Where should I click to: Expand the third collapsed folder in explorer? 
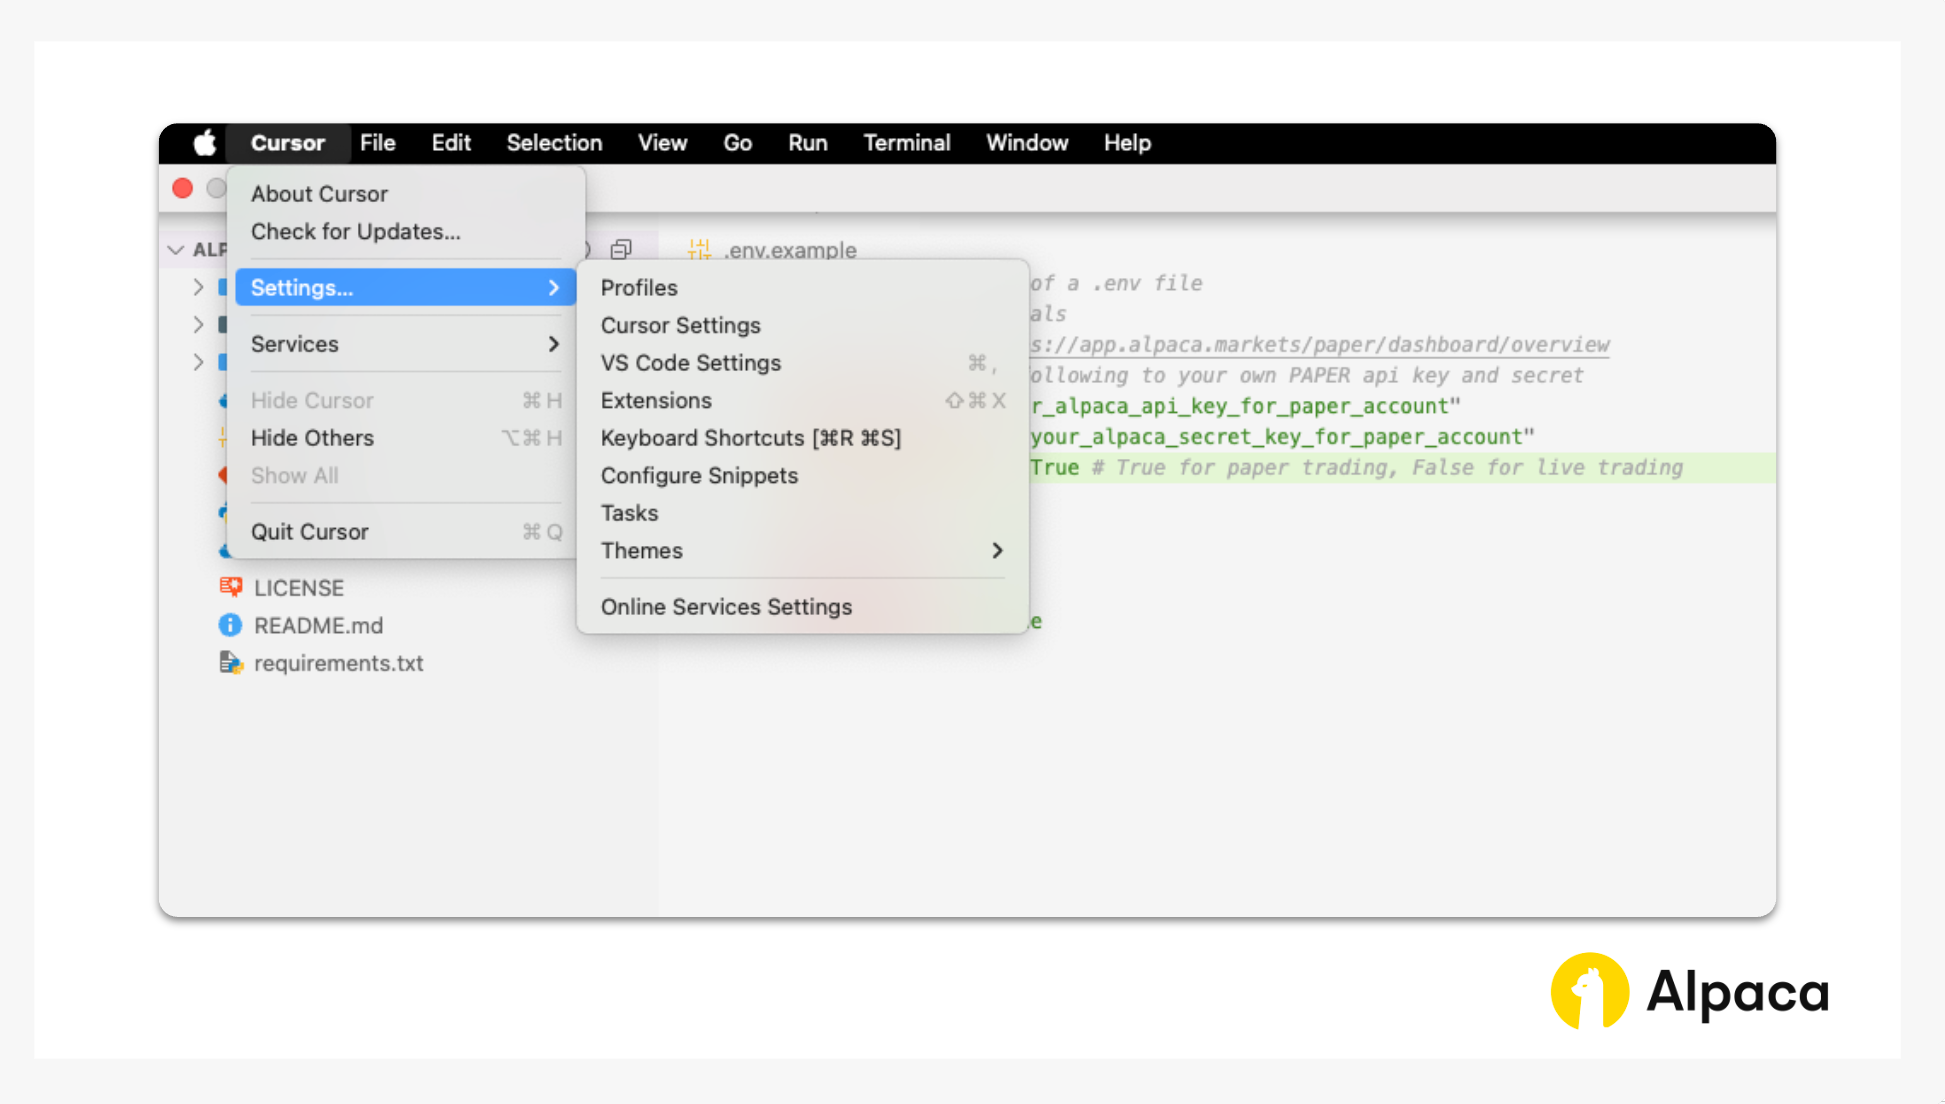click(x=198, y=362)
